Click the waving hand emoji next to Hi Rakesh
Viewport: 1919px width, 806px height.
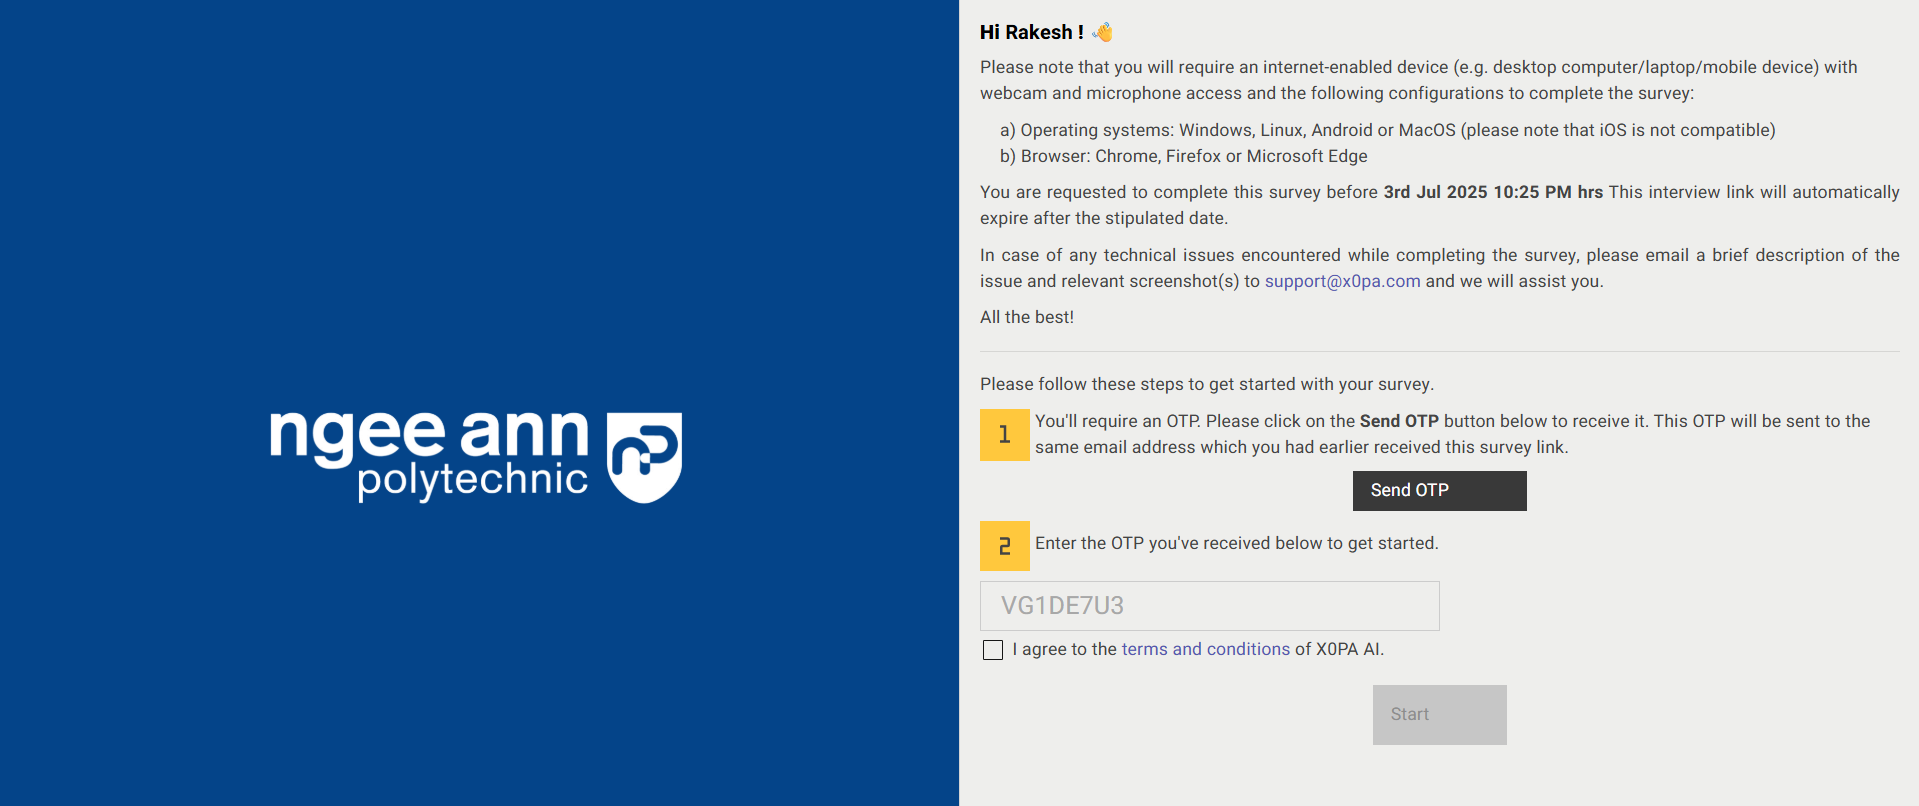click(x=1102, y=31)
